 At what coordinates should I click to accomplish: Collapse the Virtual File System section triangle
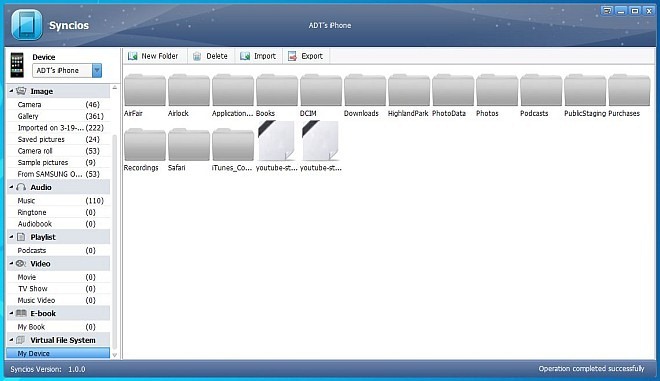click(11, 340)
